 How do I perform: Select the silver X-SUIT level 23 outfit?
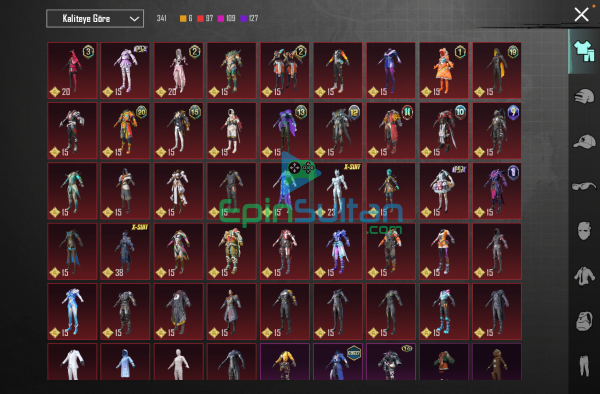coord(338,191)
